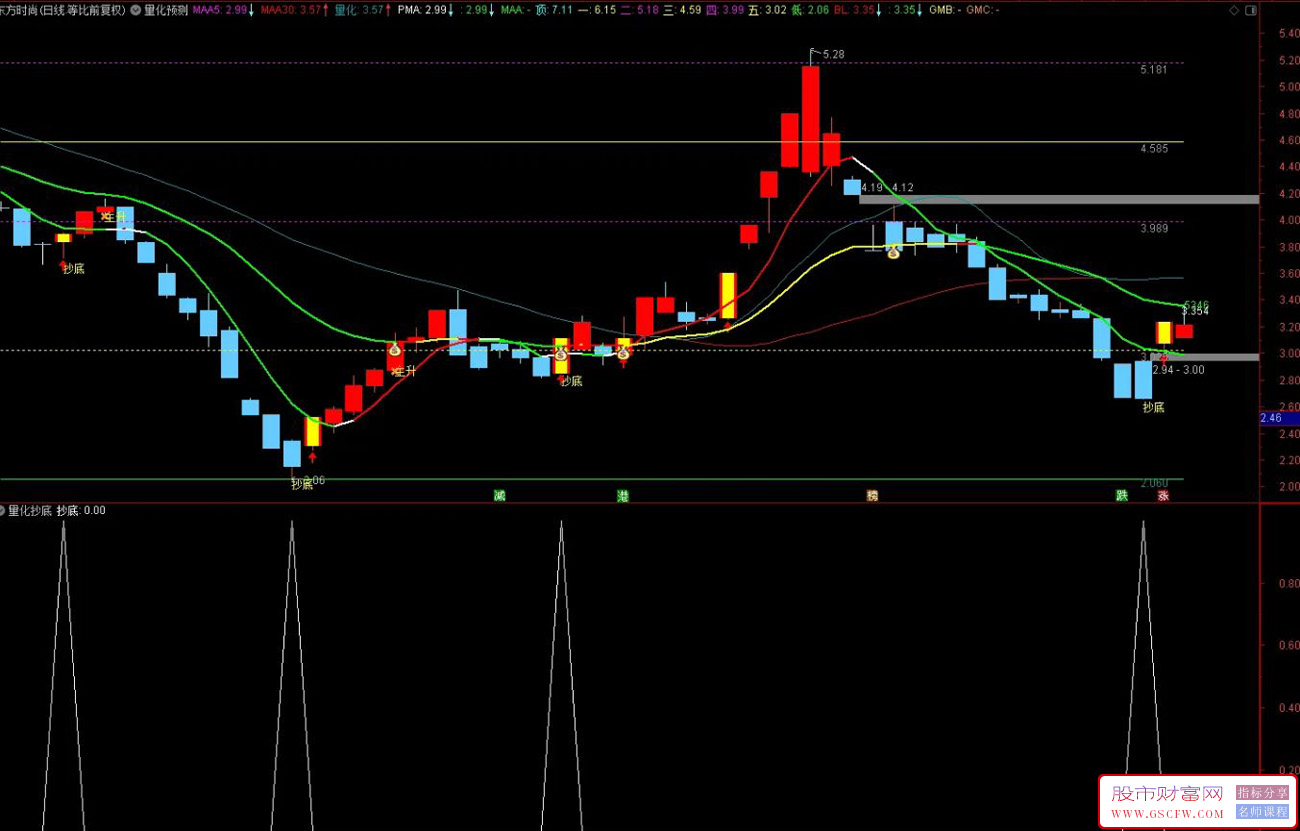Click the 2.060 support level label
Viewport: 1300px width, 831px height.
pos(1153,485)
